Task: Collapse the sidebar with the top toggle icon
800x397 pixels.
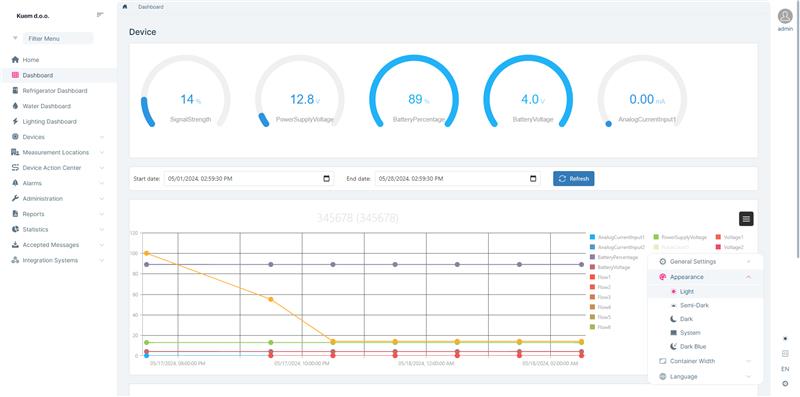Action: 100,15
